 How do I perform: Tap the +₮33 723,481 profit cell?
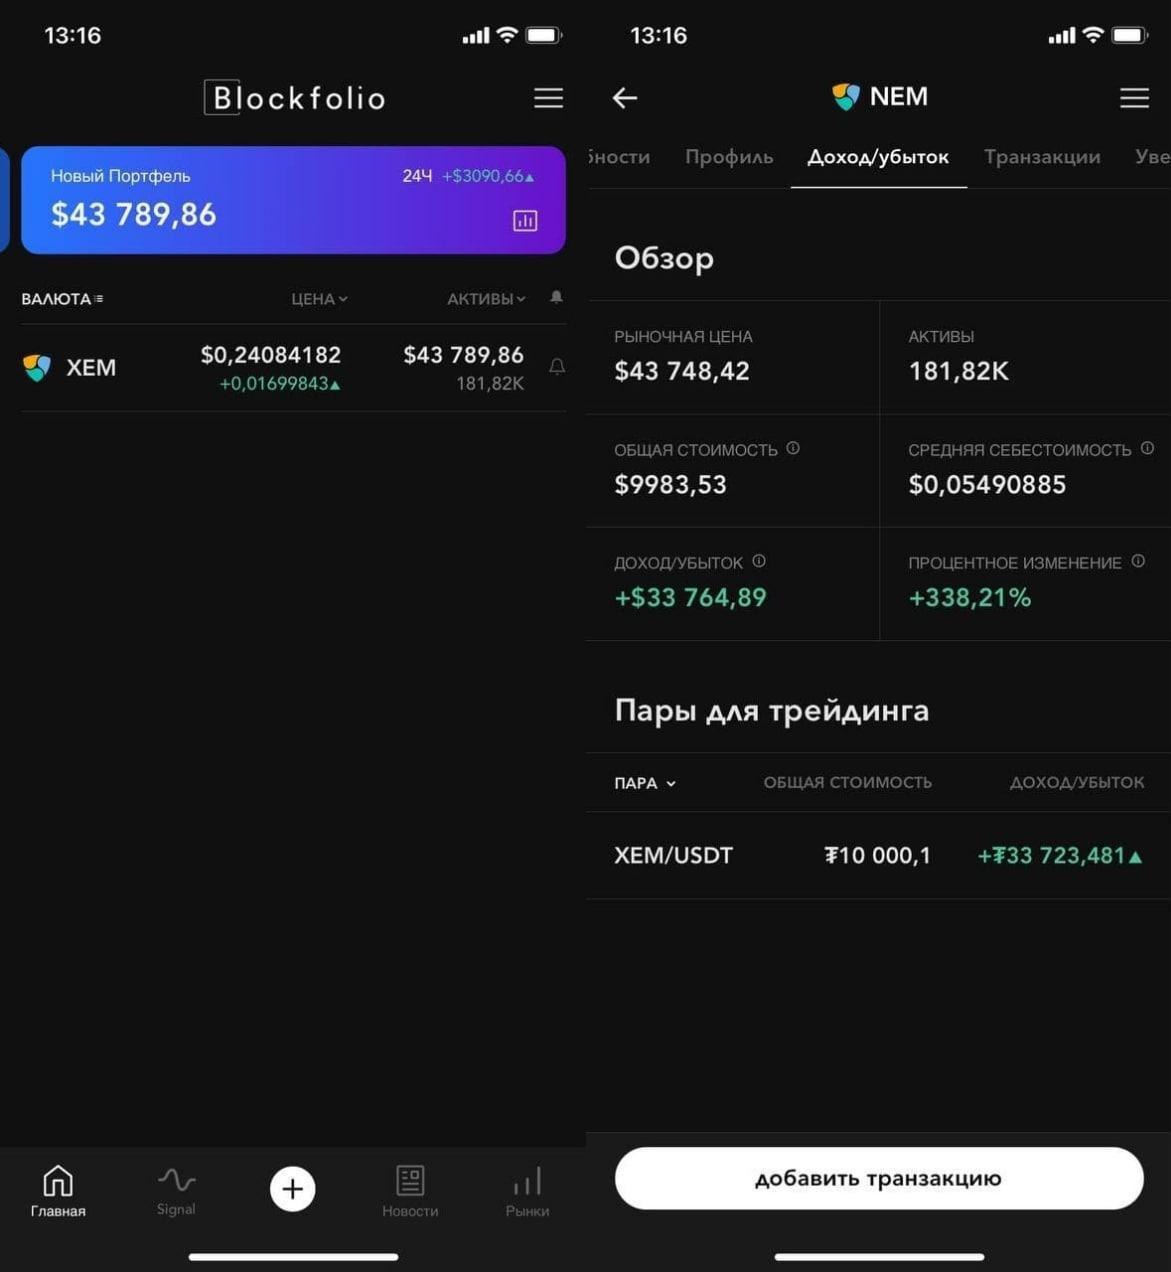point(1060,856)
